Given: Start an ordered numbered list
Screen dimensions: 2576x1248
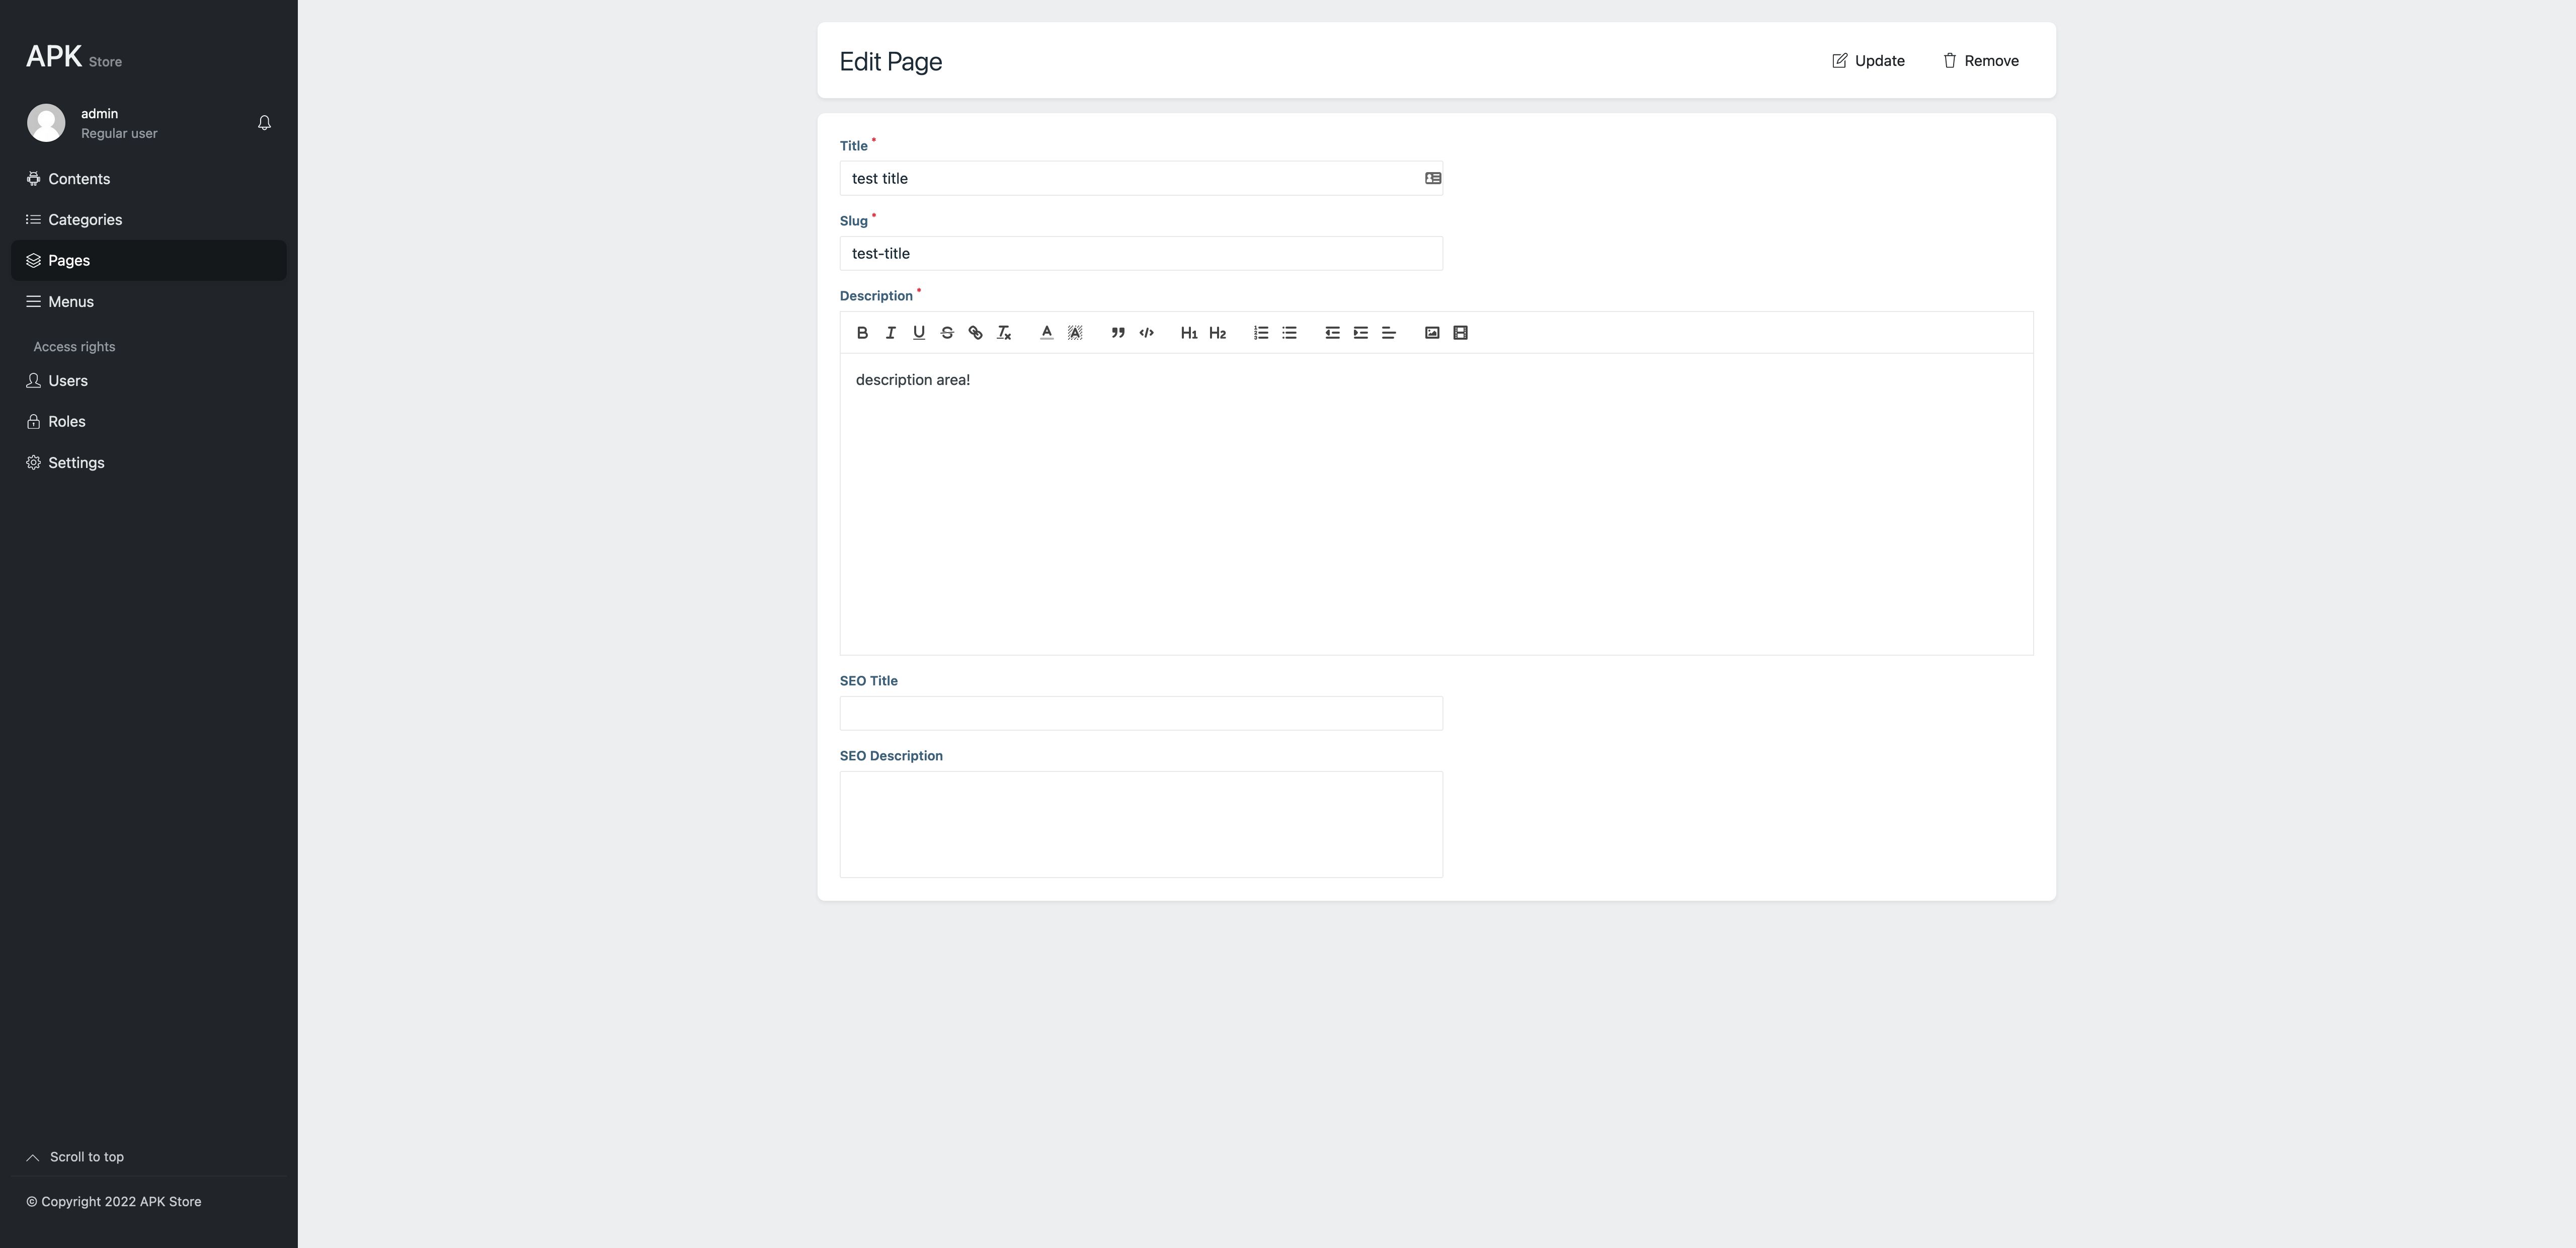Looking at the screenshot, I should pos(1261,333).
